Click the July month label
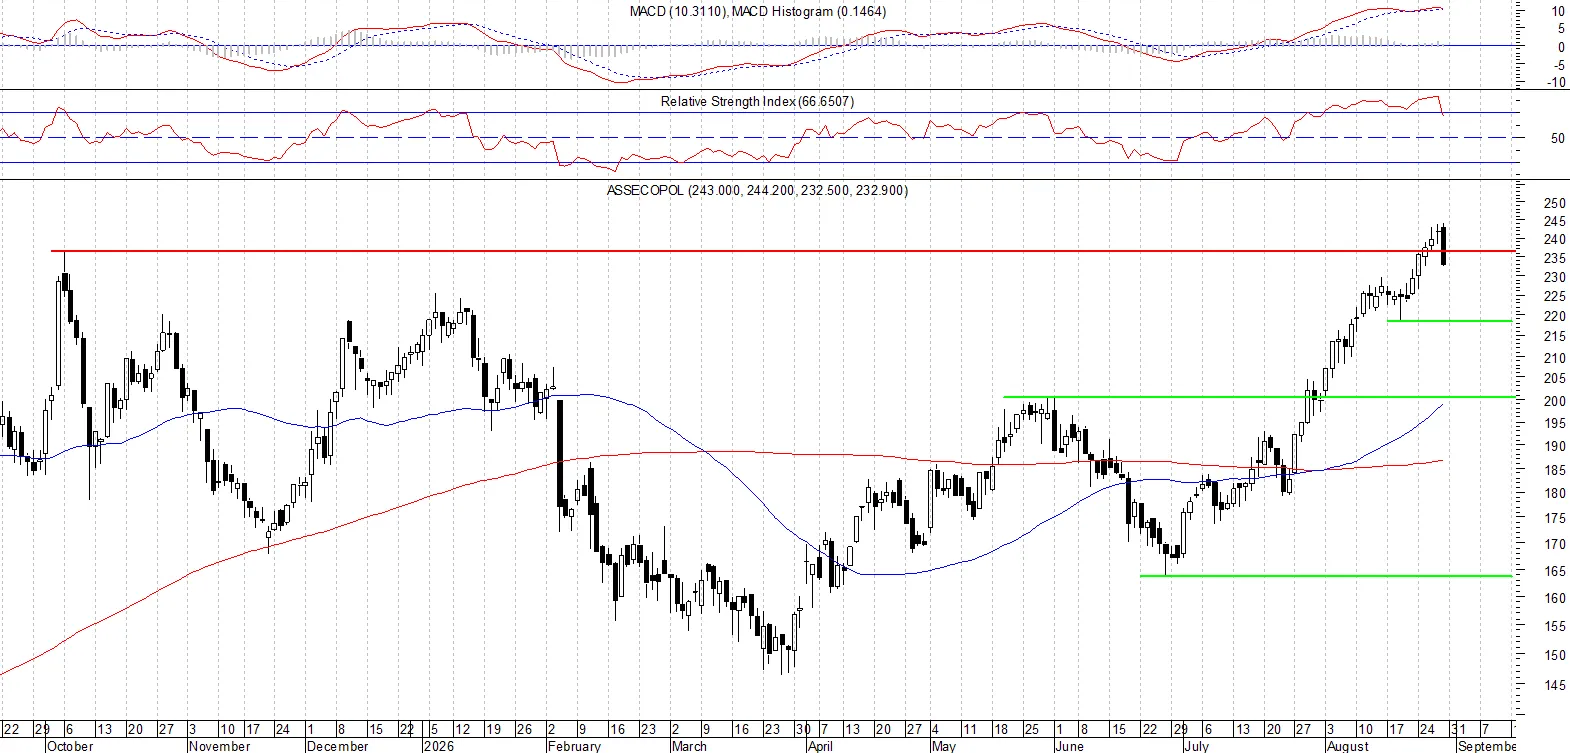Viewport: 1570px width, 753px height. (1196, 746)
